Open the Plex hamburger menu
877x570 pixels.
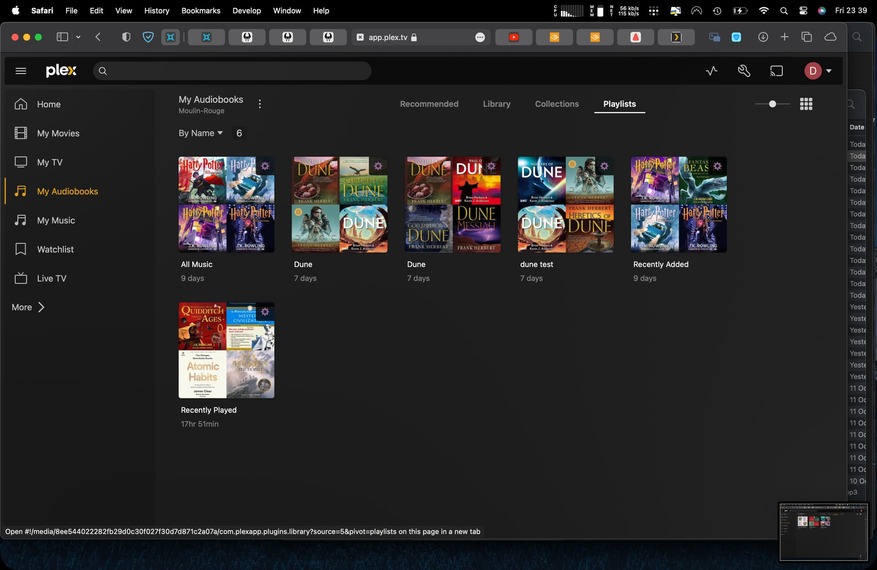(x=21, y=71)
